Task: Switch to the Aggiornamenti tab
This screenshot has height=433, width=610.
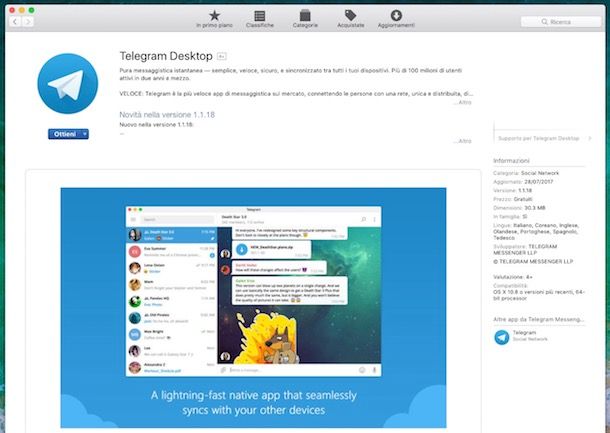Action: 396,19
